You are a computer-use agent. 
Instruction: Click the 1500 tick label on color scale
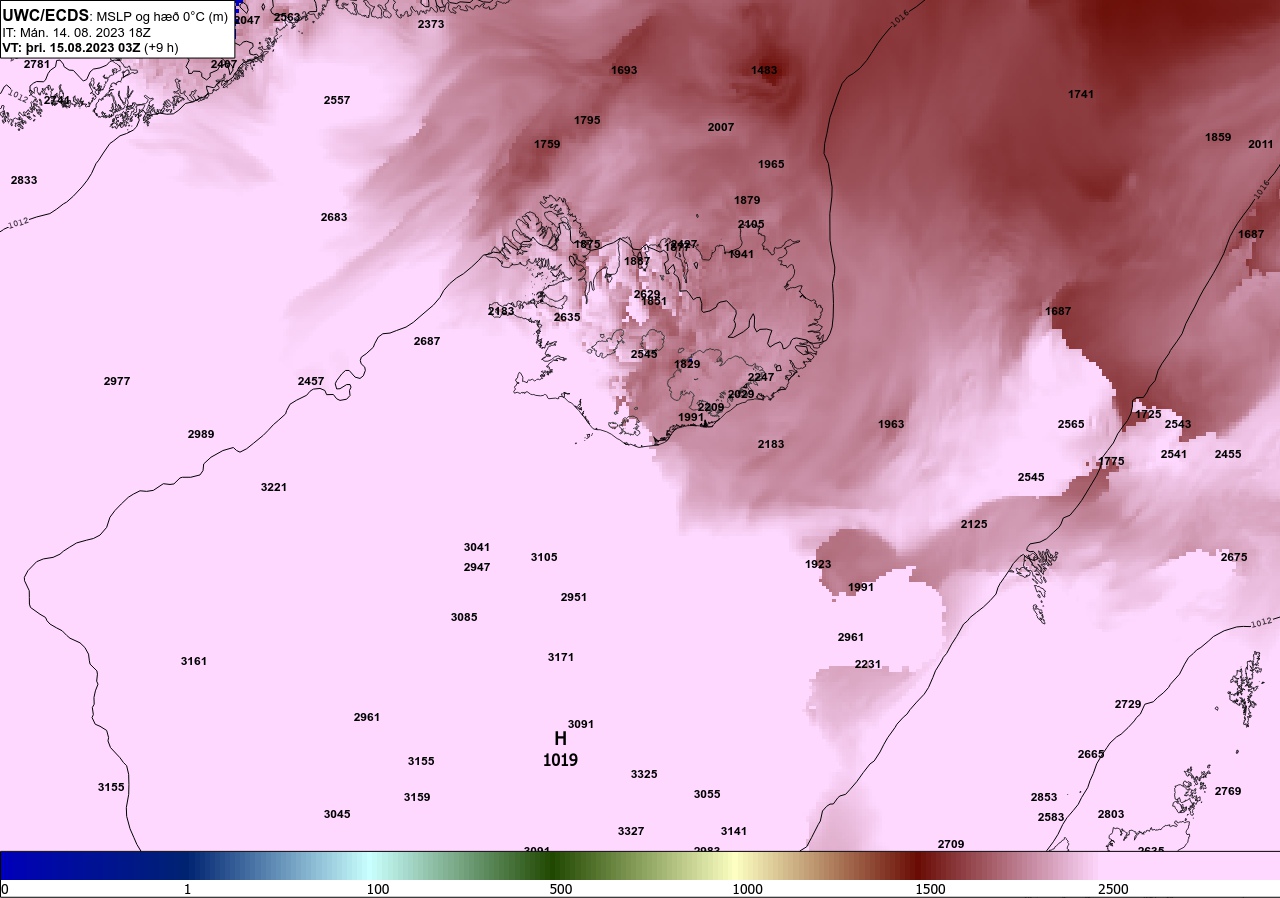(930, 889)
